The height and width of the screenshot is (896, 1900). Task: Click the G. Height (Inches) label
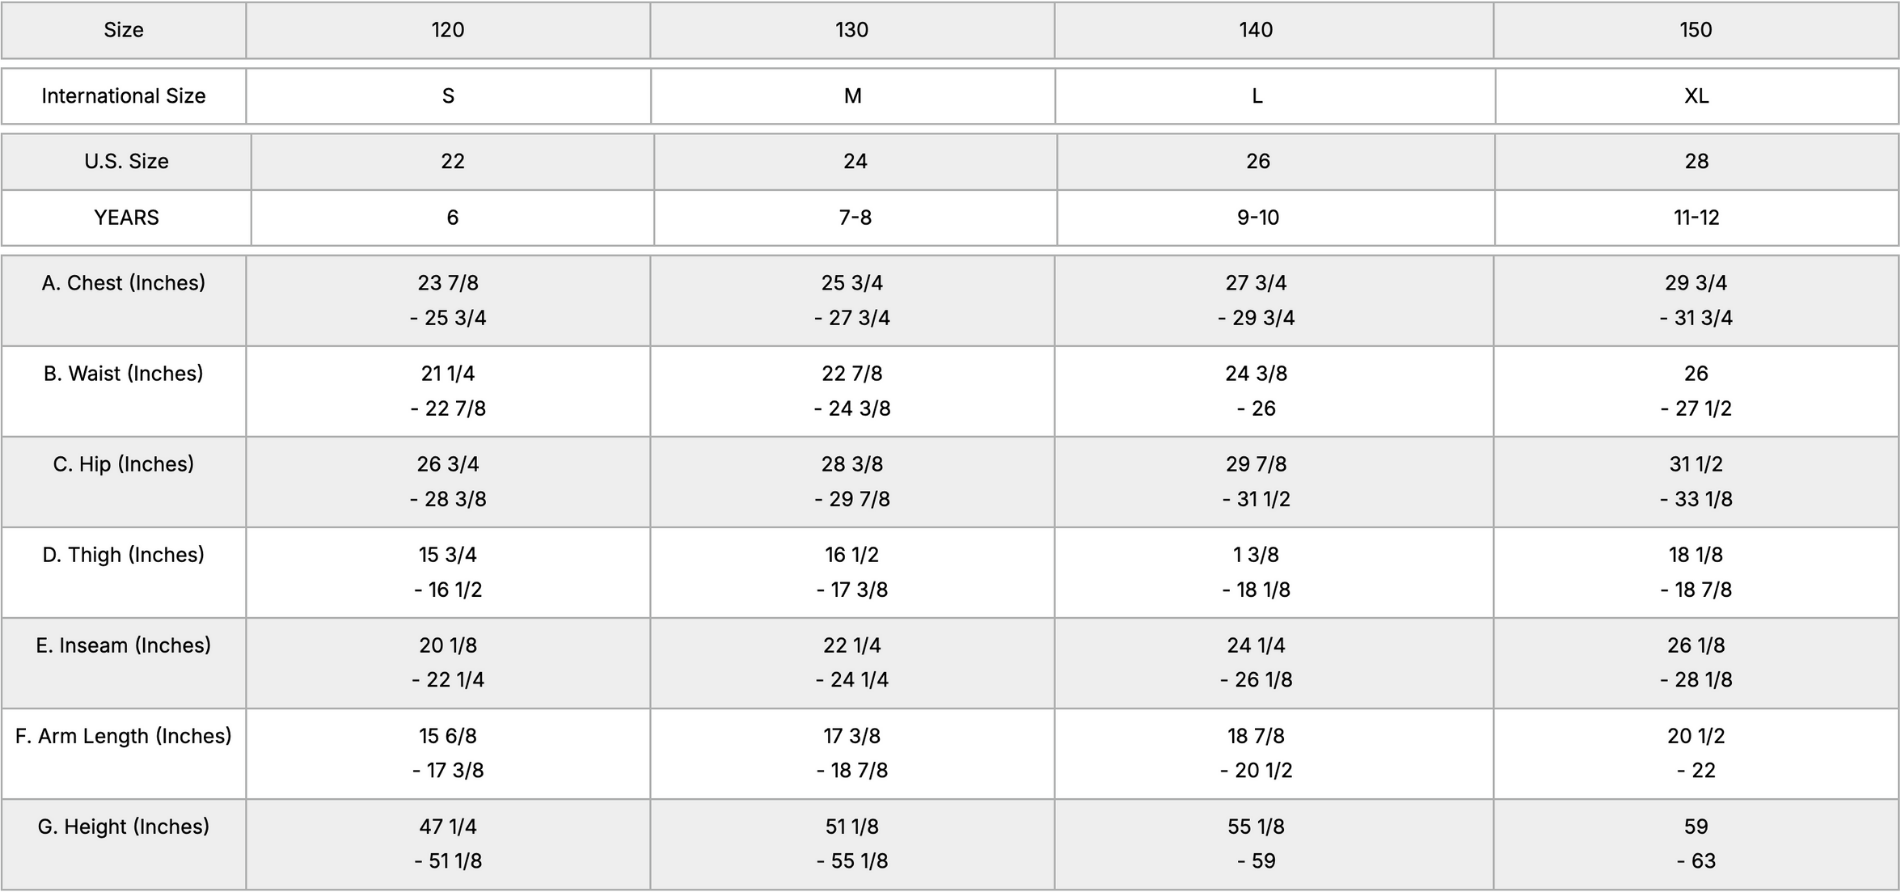(124, 827)
